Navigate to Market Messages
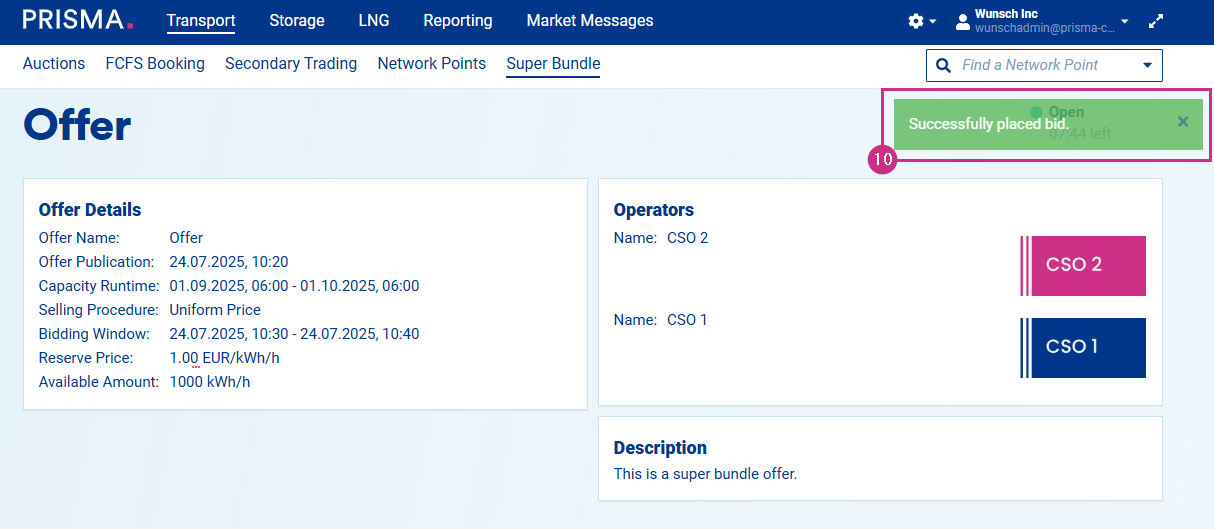Screen dimensions: 1214x529 tap(590, 21)
